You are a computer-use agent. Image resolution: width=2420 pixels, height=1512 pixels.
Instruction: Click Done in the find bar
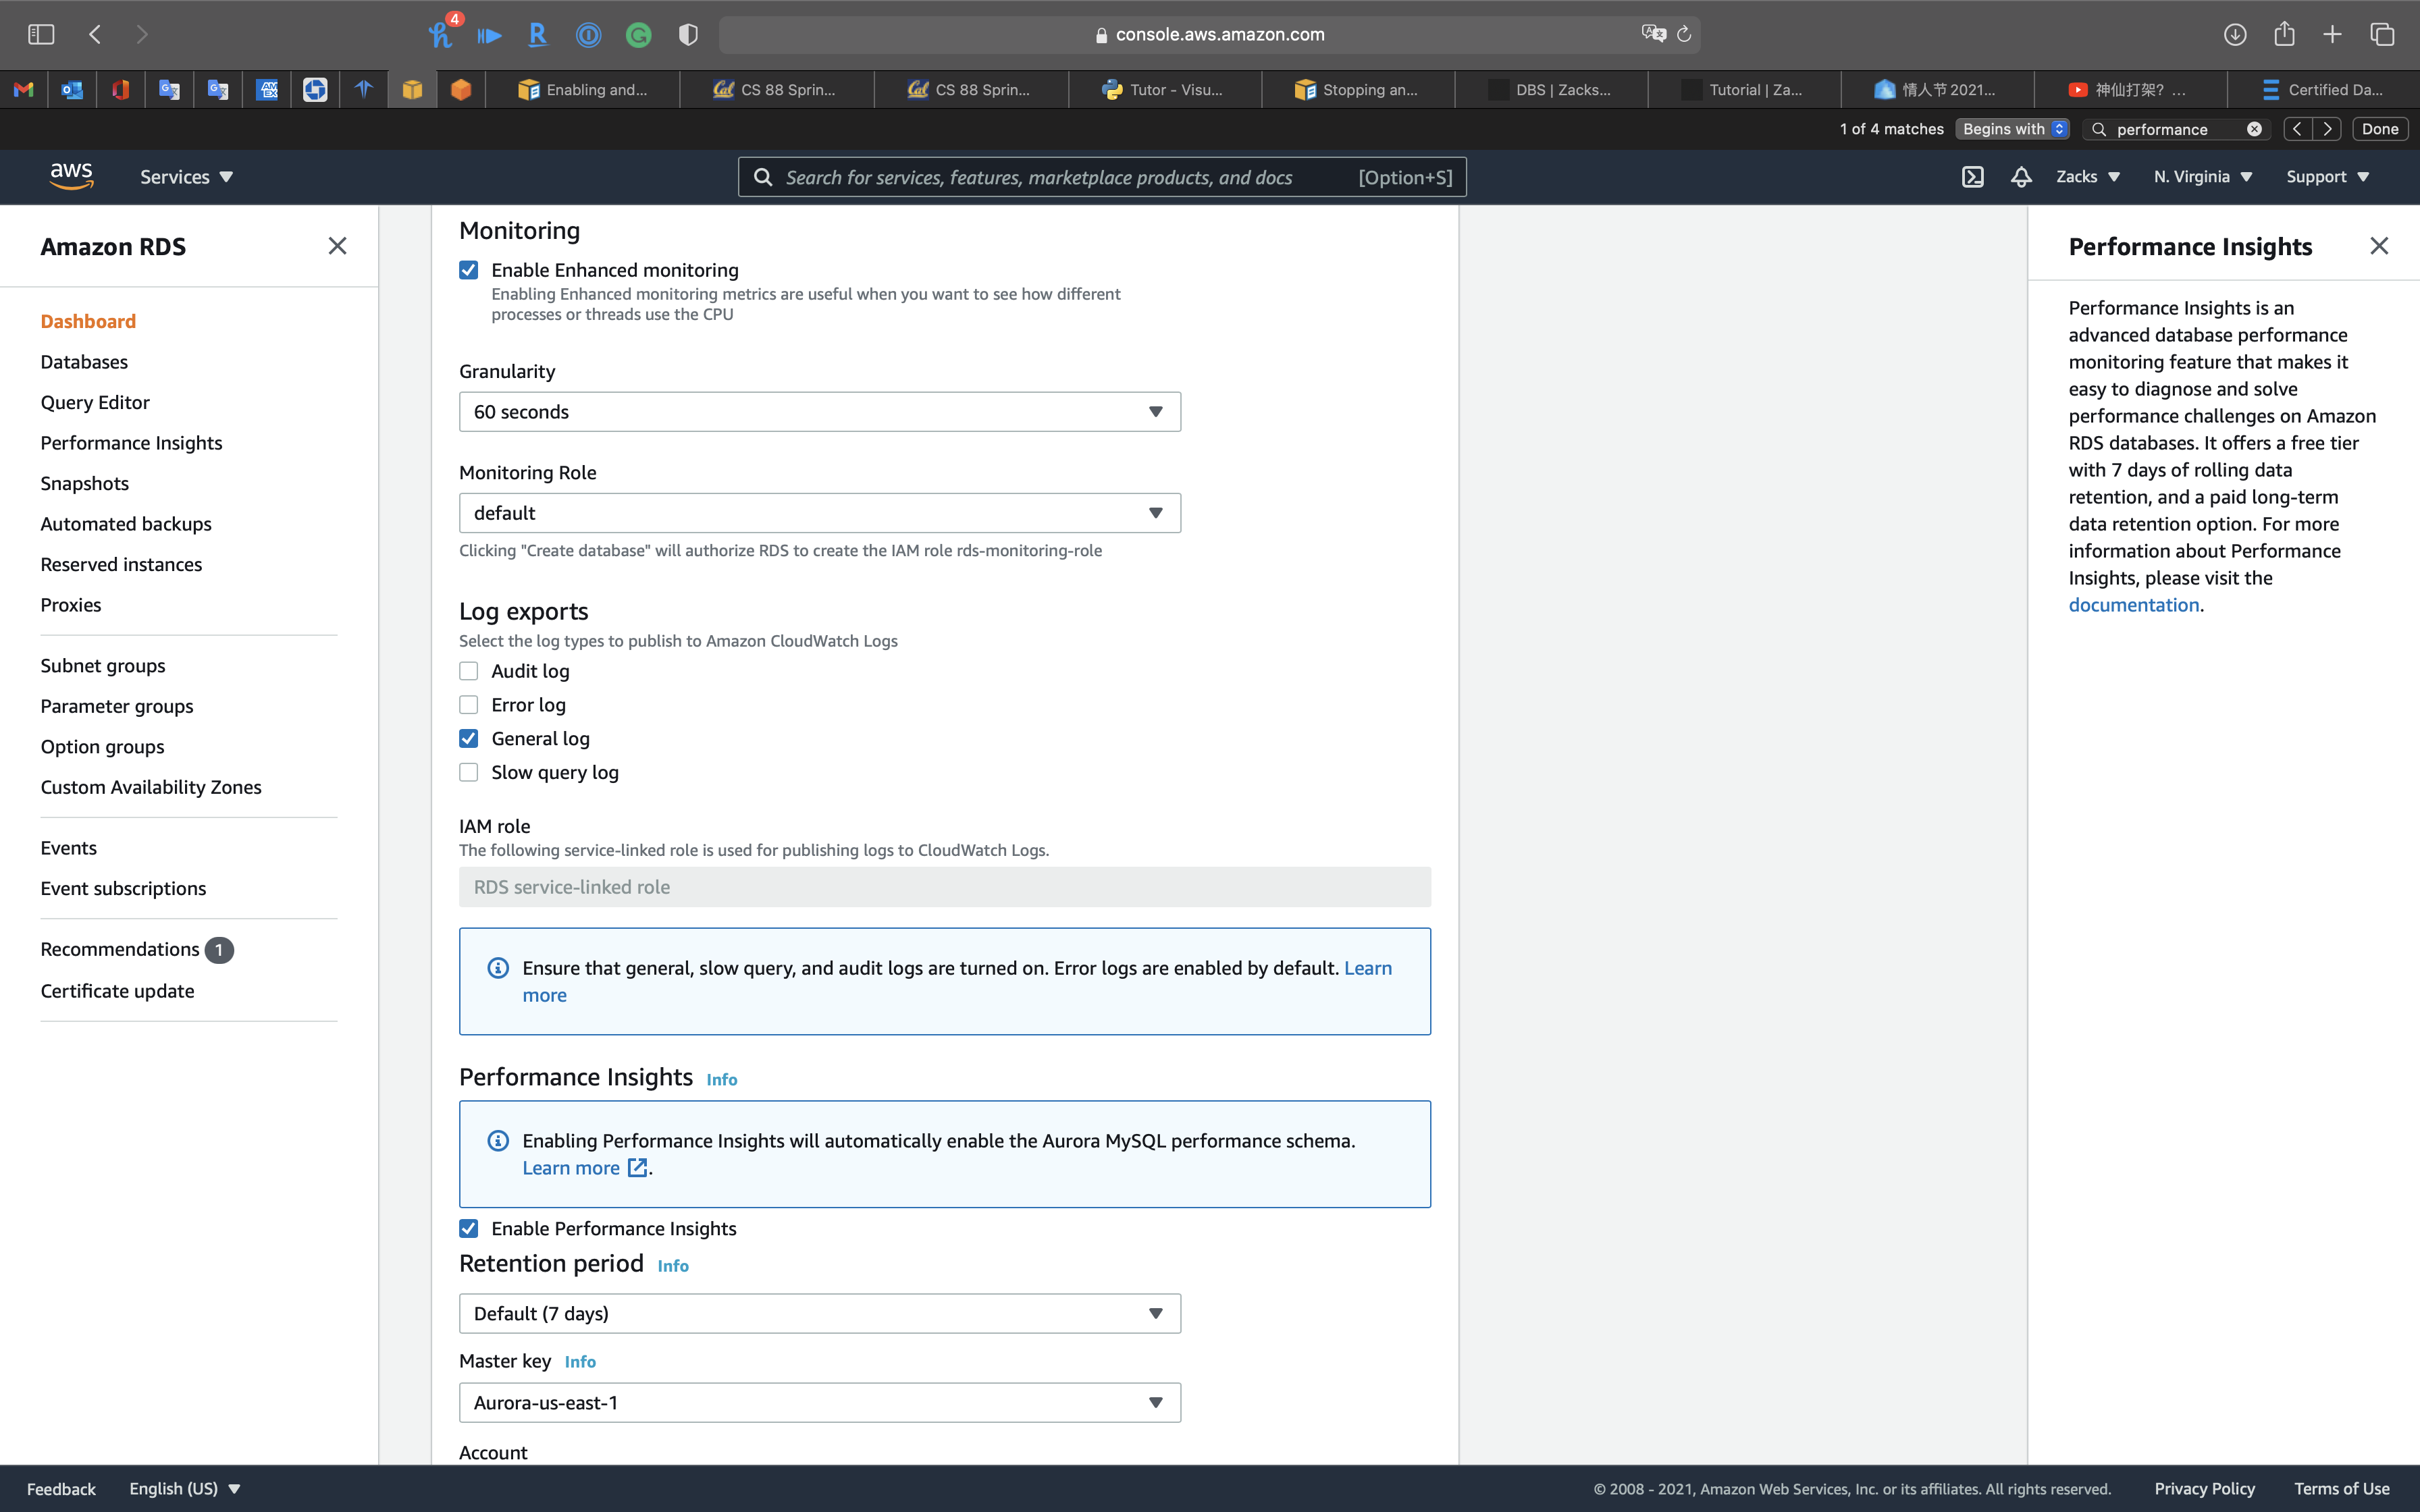2379,129
